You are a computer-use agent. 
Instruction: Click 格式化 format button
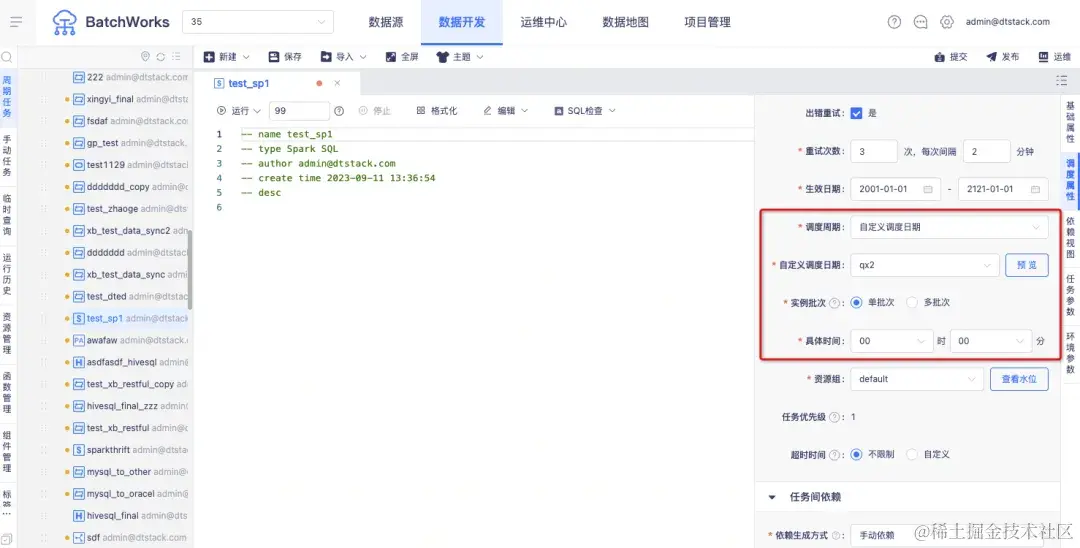click(x=437, y=111)
